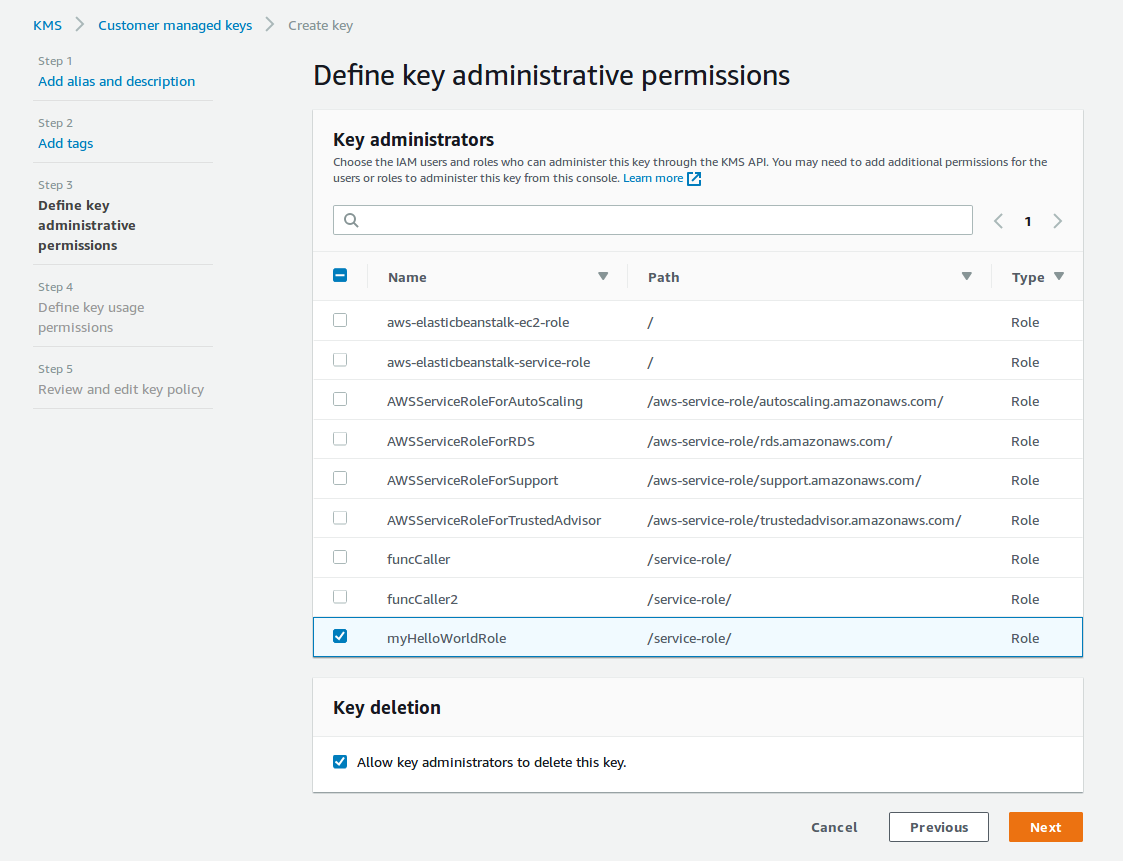Toggle the select-all checkbox in the header
Screen dimensions: 1123x861
point(340,276)
